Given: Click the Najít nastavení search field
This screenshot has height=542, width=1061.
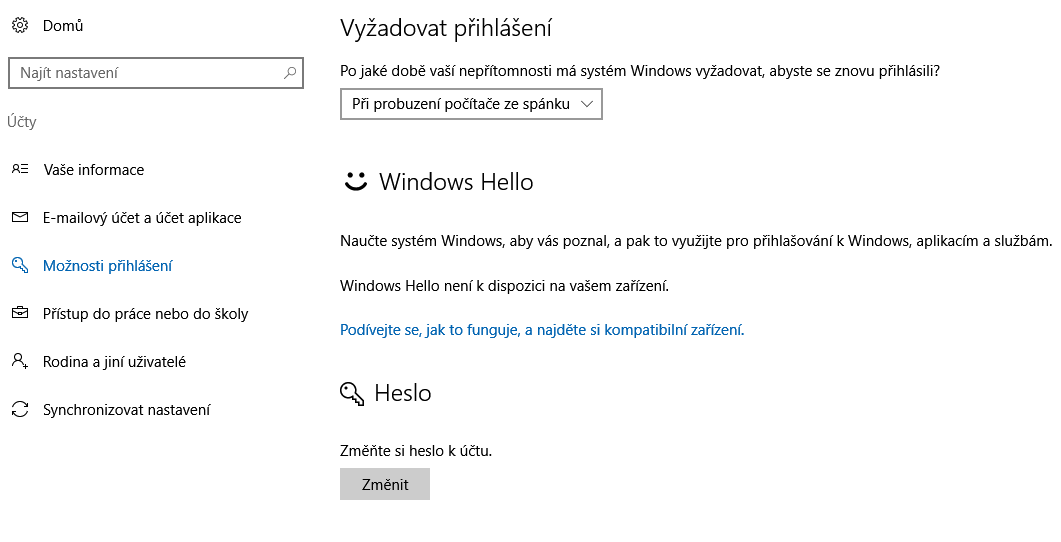Looking at the screenshot, I should coord(156,72).
